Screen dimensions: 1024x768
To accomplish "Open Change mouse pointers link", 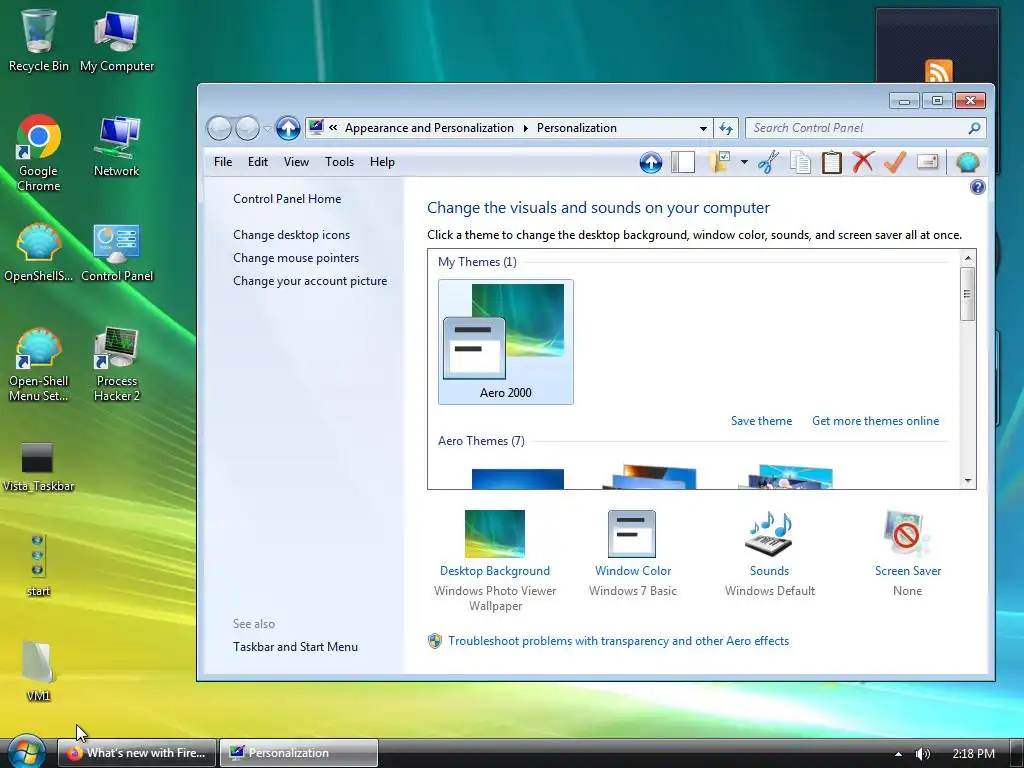I will 296,258.
